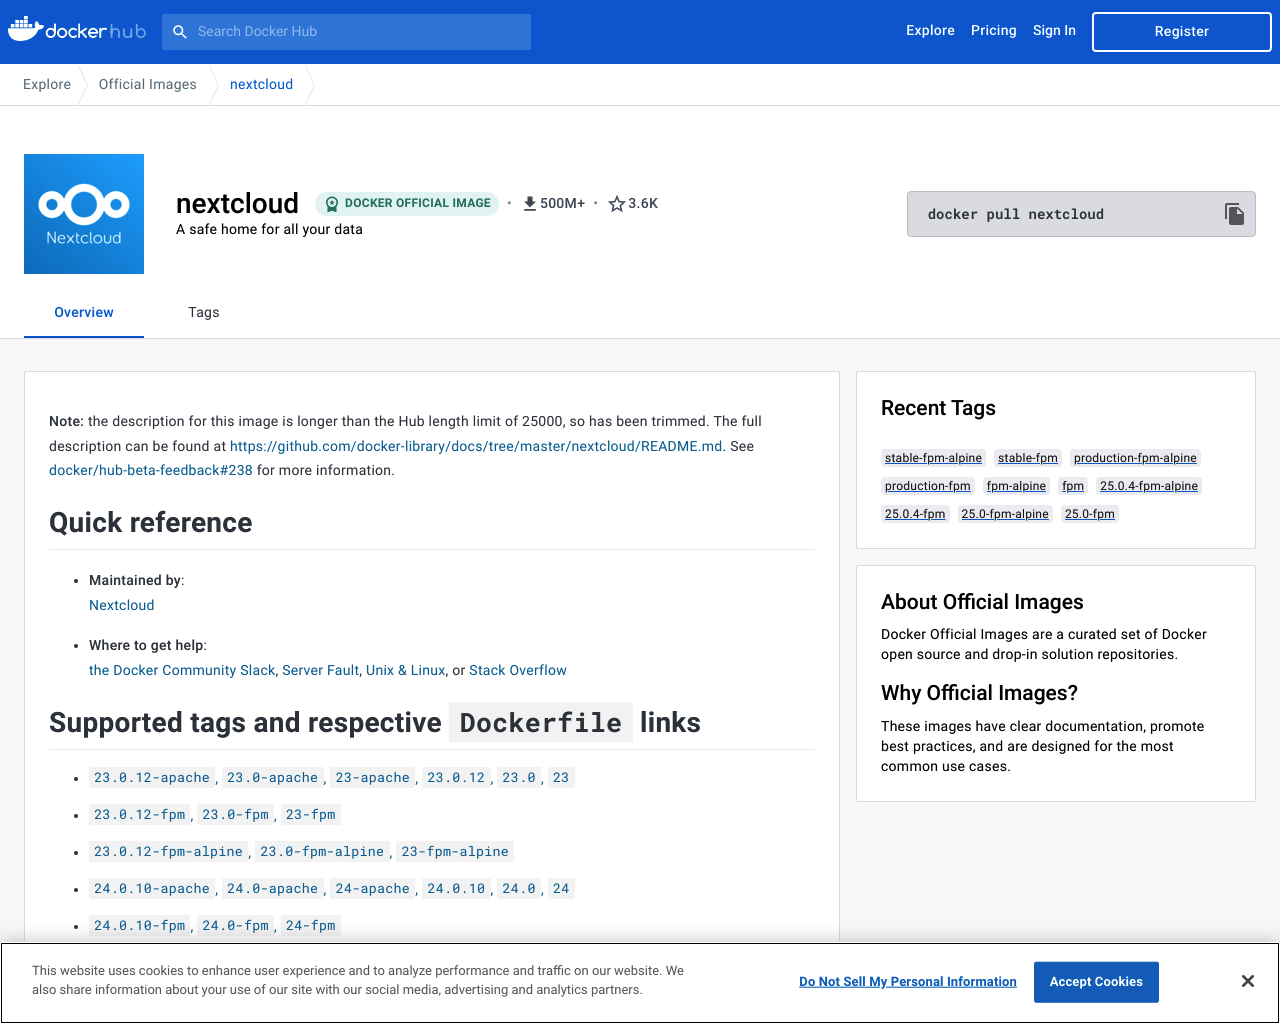Image resolution: width=1280 pixels, height=1024 pixels.
Task: Select recent tag stable-fpm-alpine
Action: [x=933, y=458]
